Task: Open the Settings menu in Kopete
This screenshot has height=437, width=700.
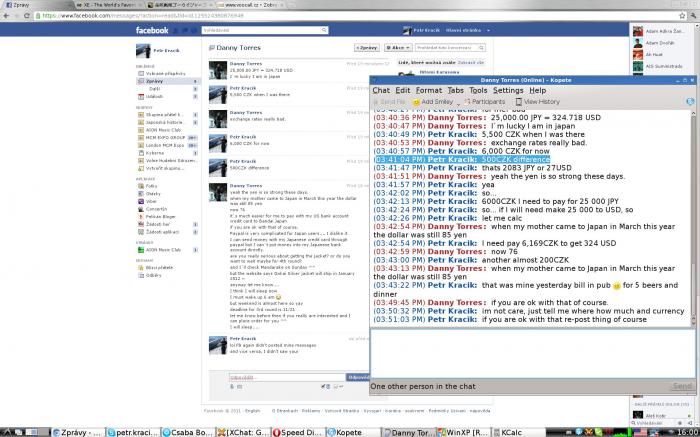Action: pos(508,90)
